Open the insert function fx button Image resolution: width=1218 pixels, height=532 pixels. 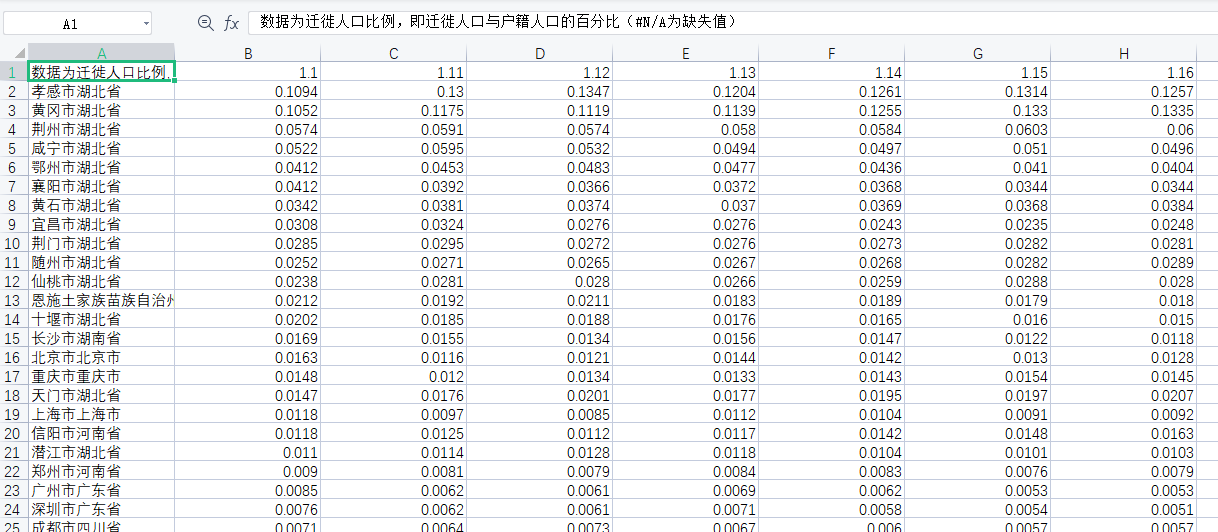231,23
